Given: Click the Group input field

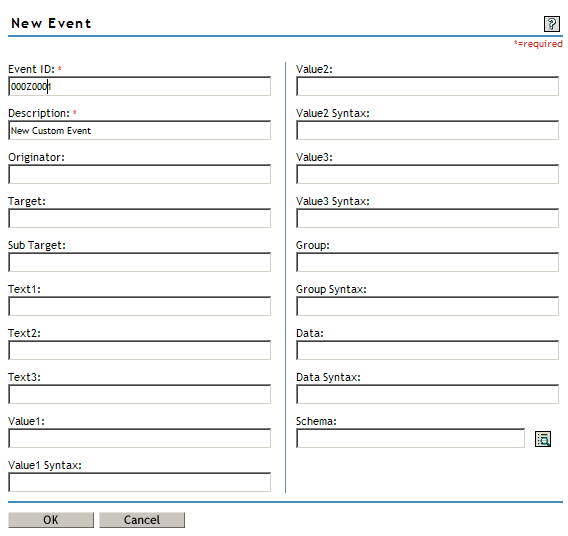Looking at the screenshot, I should [x=427, y=262].
